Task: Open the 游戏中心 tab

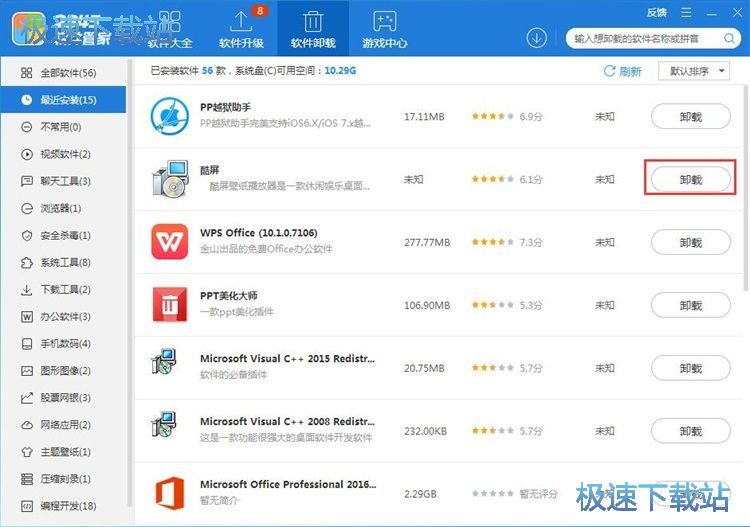Action: click(385, 29)
